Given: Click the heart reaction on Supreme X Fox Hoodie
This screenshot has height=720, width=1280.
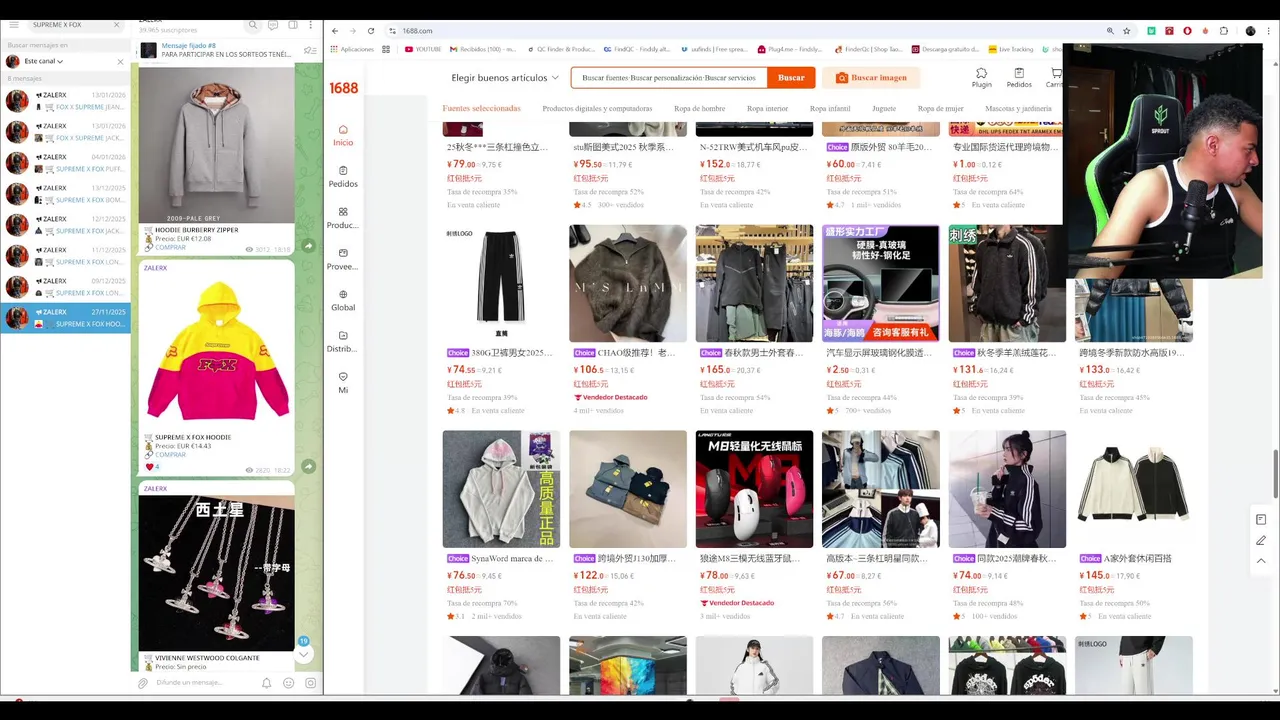Looking at the screenshot, I should (x=153, y=467).
